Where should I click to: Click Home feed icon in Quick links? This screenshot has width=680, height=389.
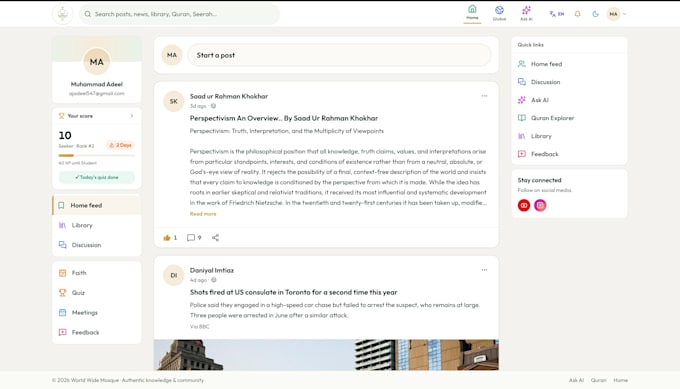click(x=521, y=64)
